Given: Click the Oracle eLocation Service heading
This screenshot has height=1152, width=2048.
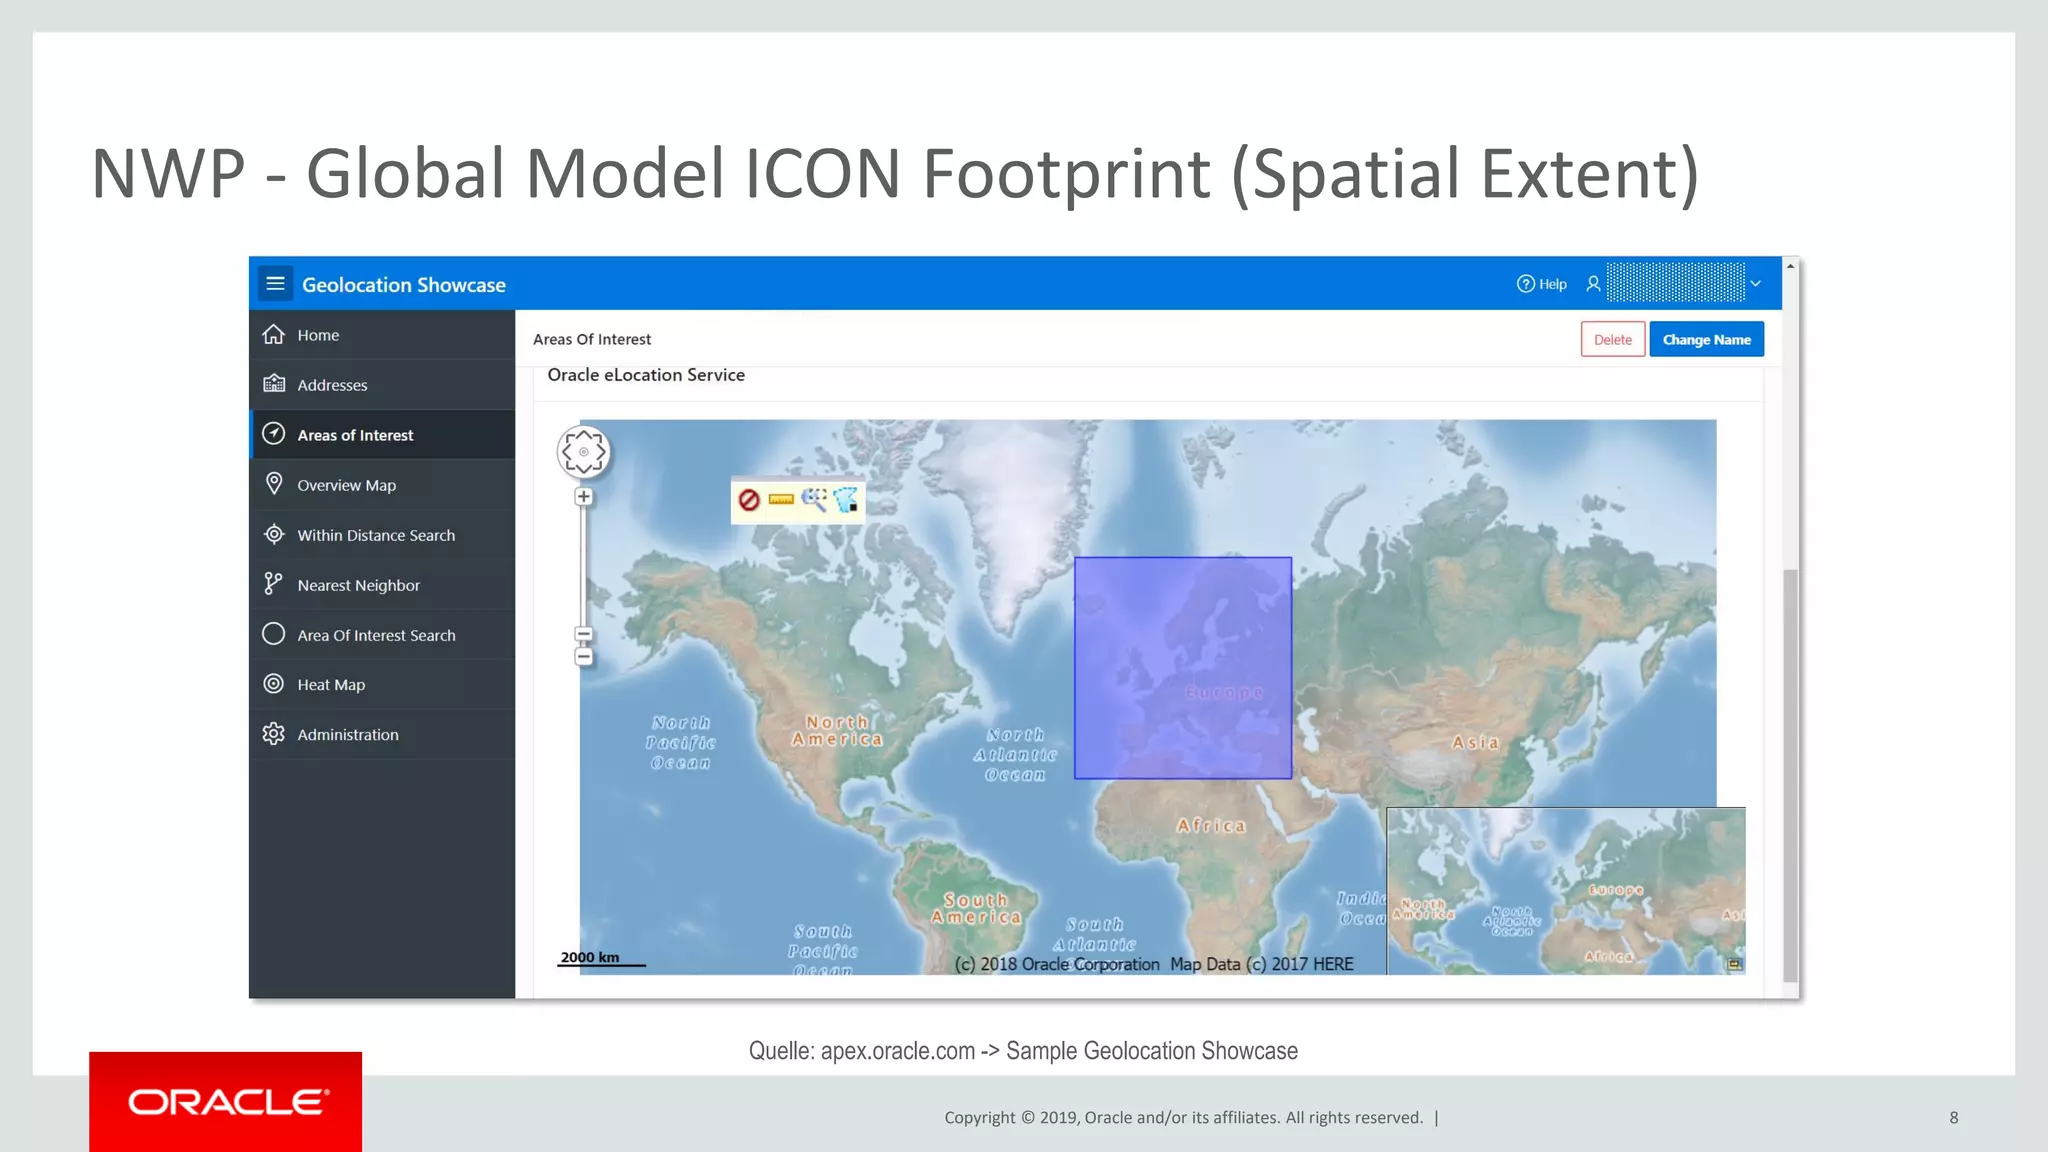Looking at the screenshot, I should pyautogui.click(x=646, y=375).
